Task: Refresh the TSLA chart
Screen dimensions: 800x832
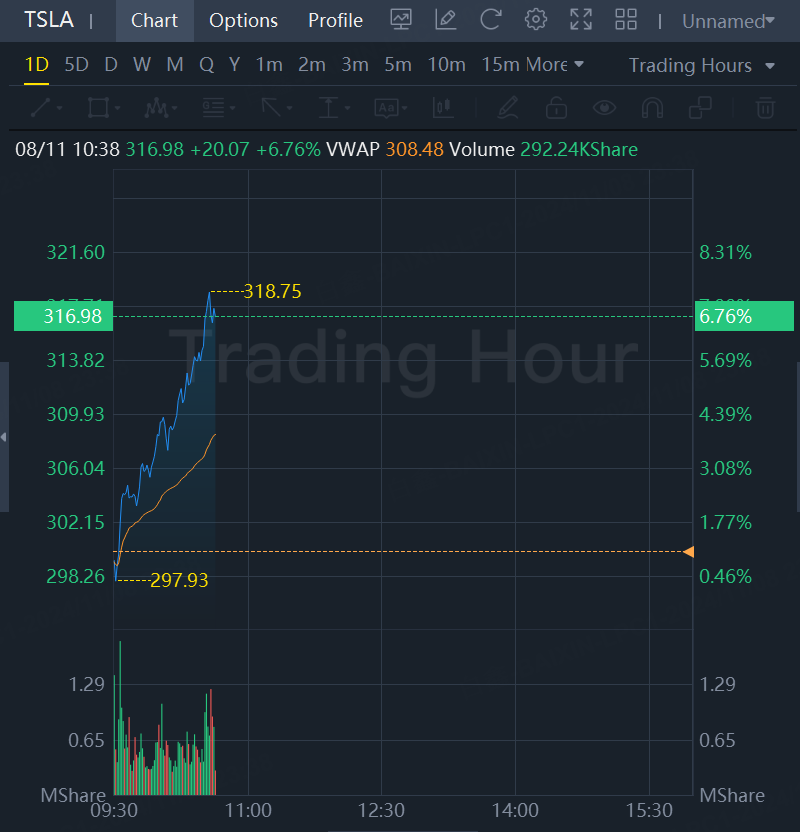Action: (491, 20)
